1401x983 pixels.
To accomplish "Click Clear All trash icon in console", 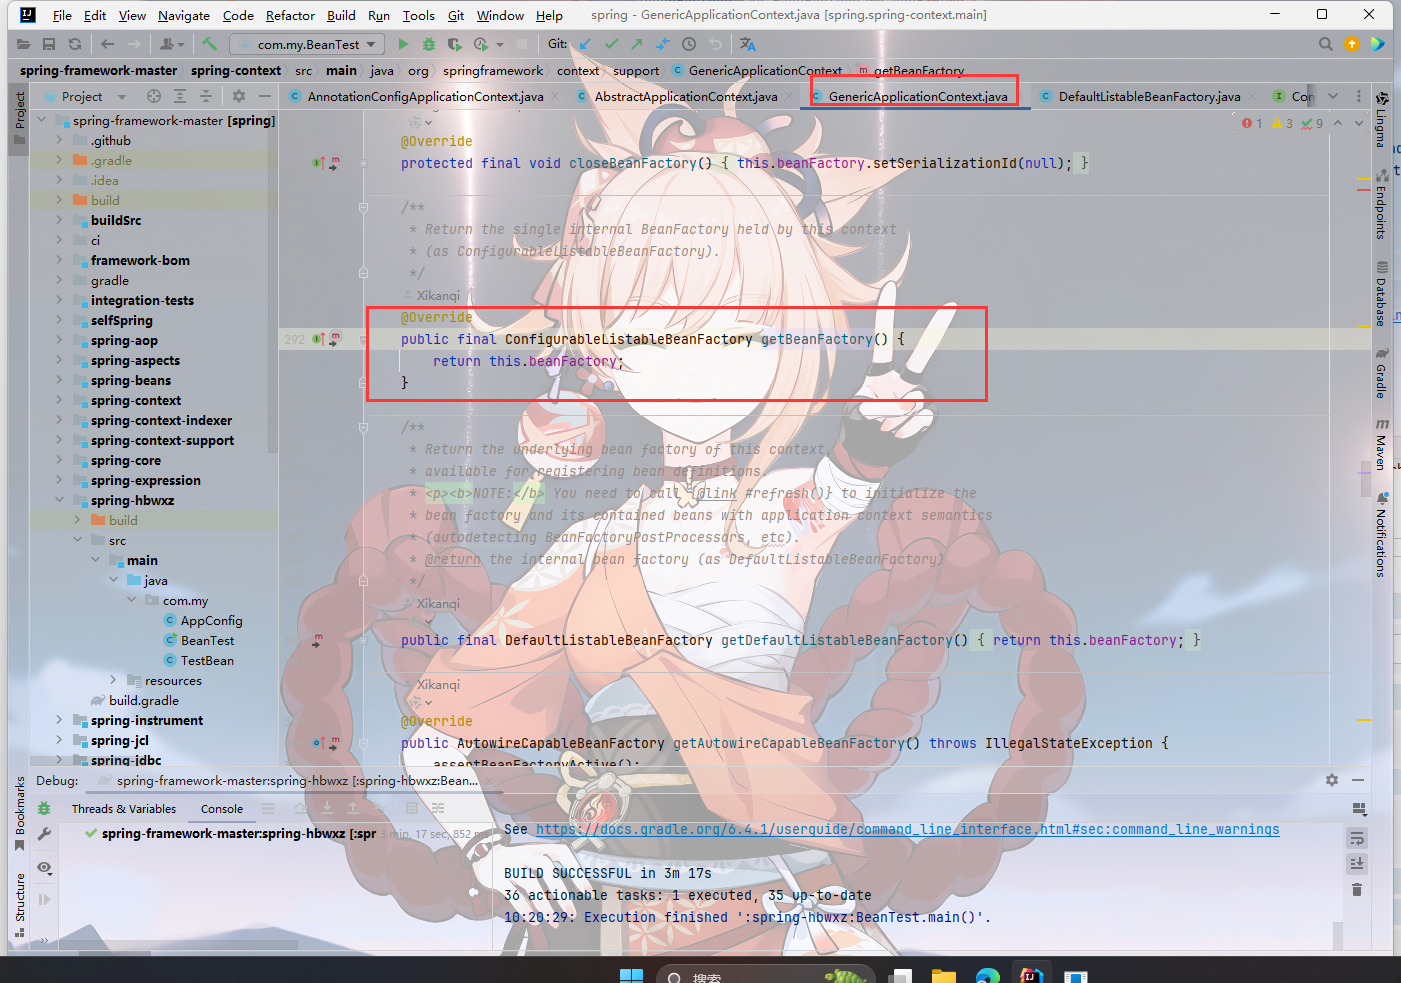I will point(1357,889).
